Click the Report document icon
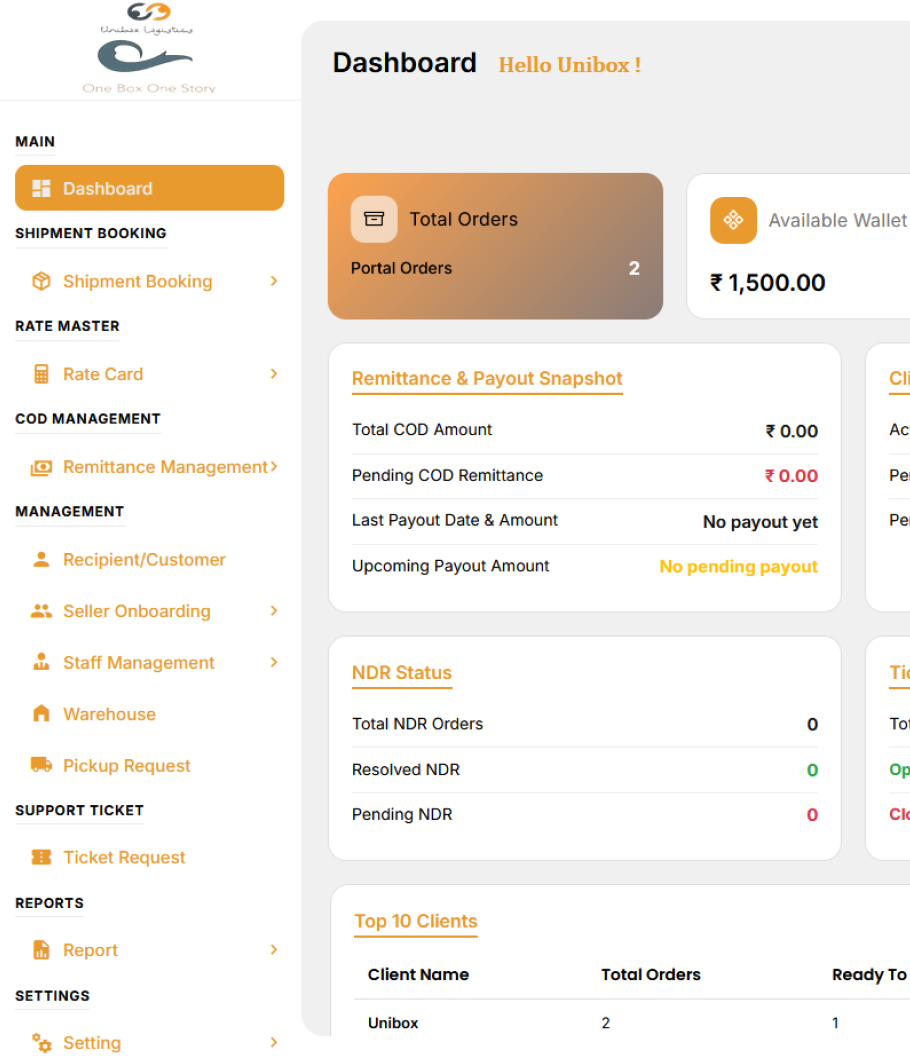The height and width of the screenshot is (1058, 910). (41, 949)
